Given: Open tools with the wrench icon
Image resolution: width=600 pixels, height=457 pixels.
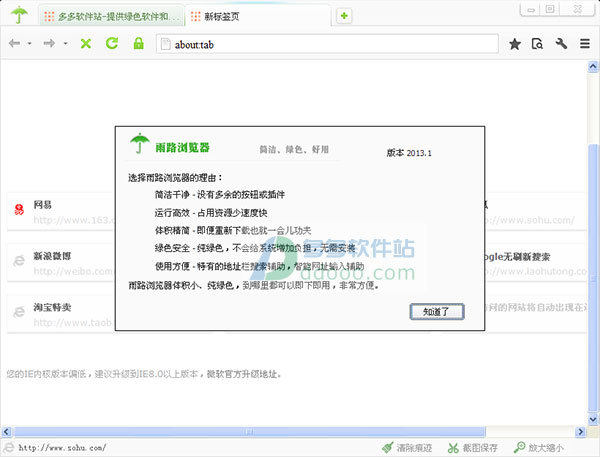Looking at the screenshot, I should [561, 44].
